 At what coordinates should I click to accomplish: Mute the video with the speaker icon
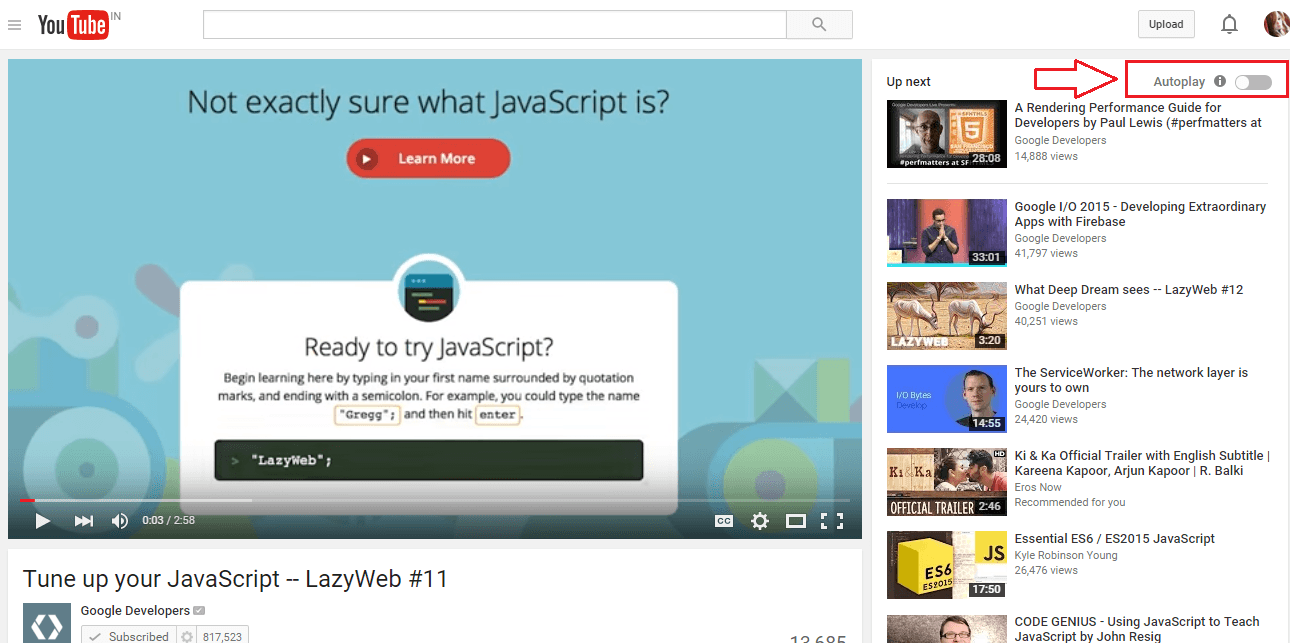(x=120, y=520)
